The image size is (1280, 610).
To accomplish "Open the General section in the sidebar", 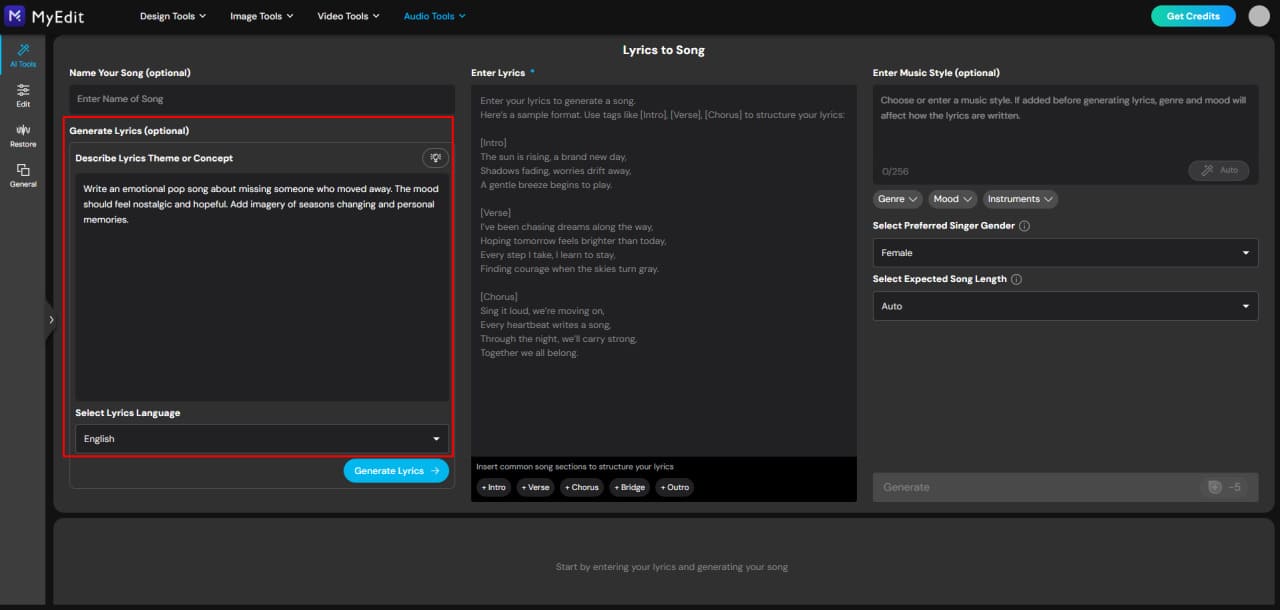I will click(22, 174).
